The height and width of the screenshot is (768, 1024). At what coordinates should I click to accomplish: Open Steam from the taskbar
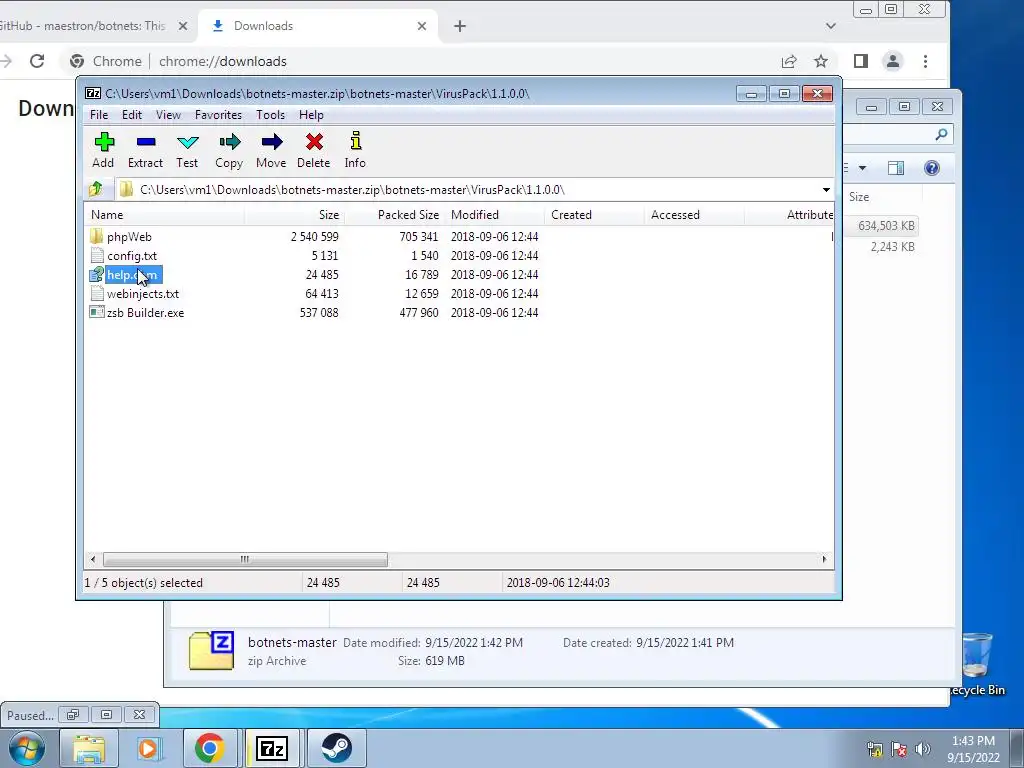click(336, 748)
